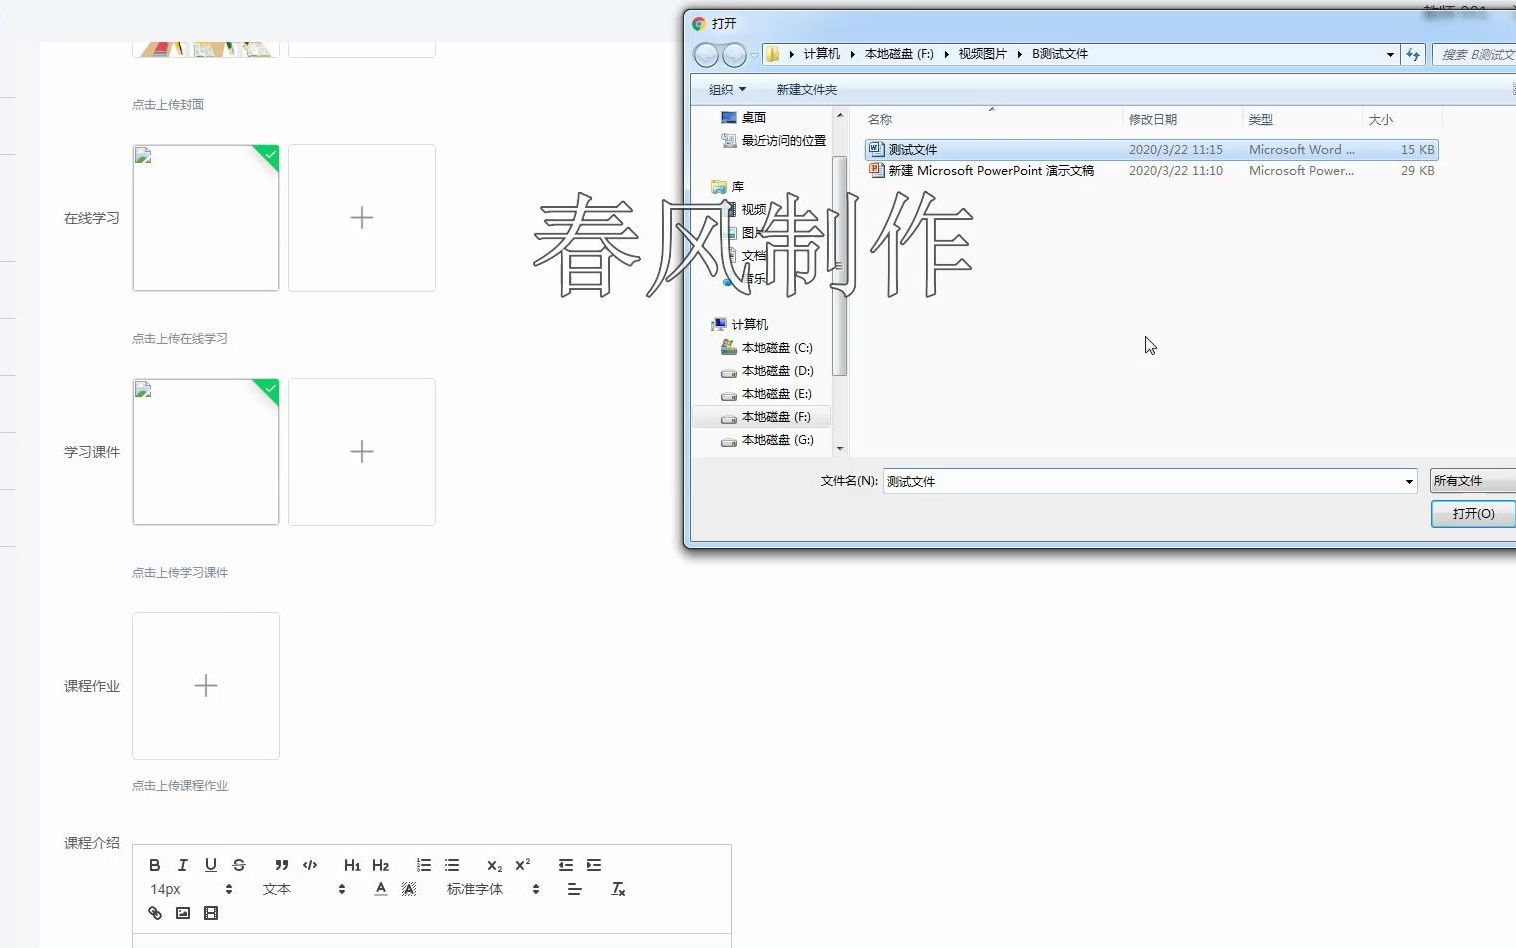Screen dimensions: 1516x948
Task: Insert a blockquote in course introduction
Action: (281, 864)
